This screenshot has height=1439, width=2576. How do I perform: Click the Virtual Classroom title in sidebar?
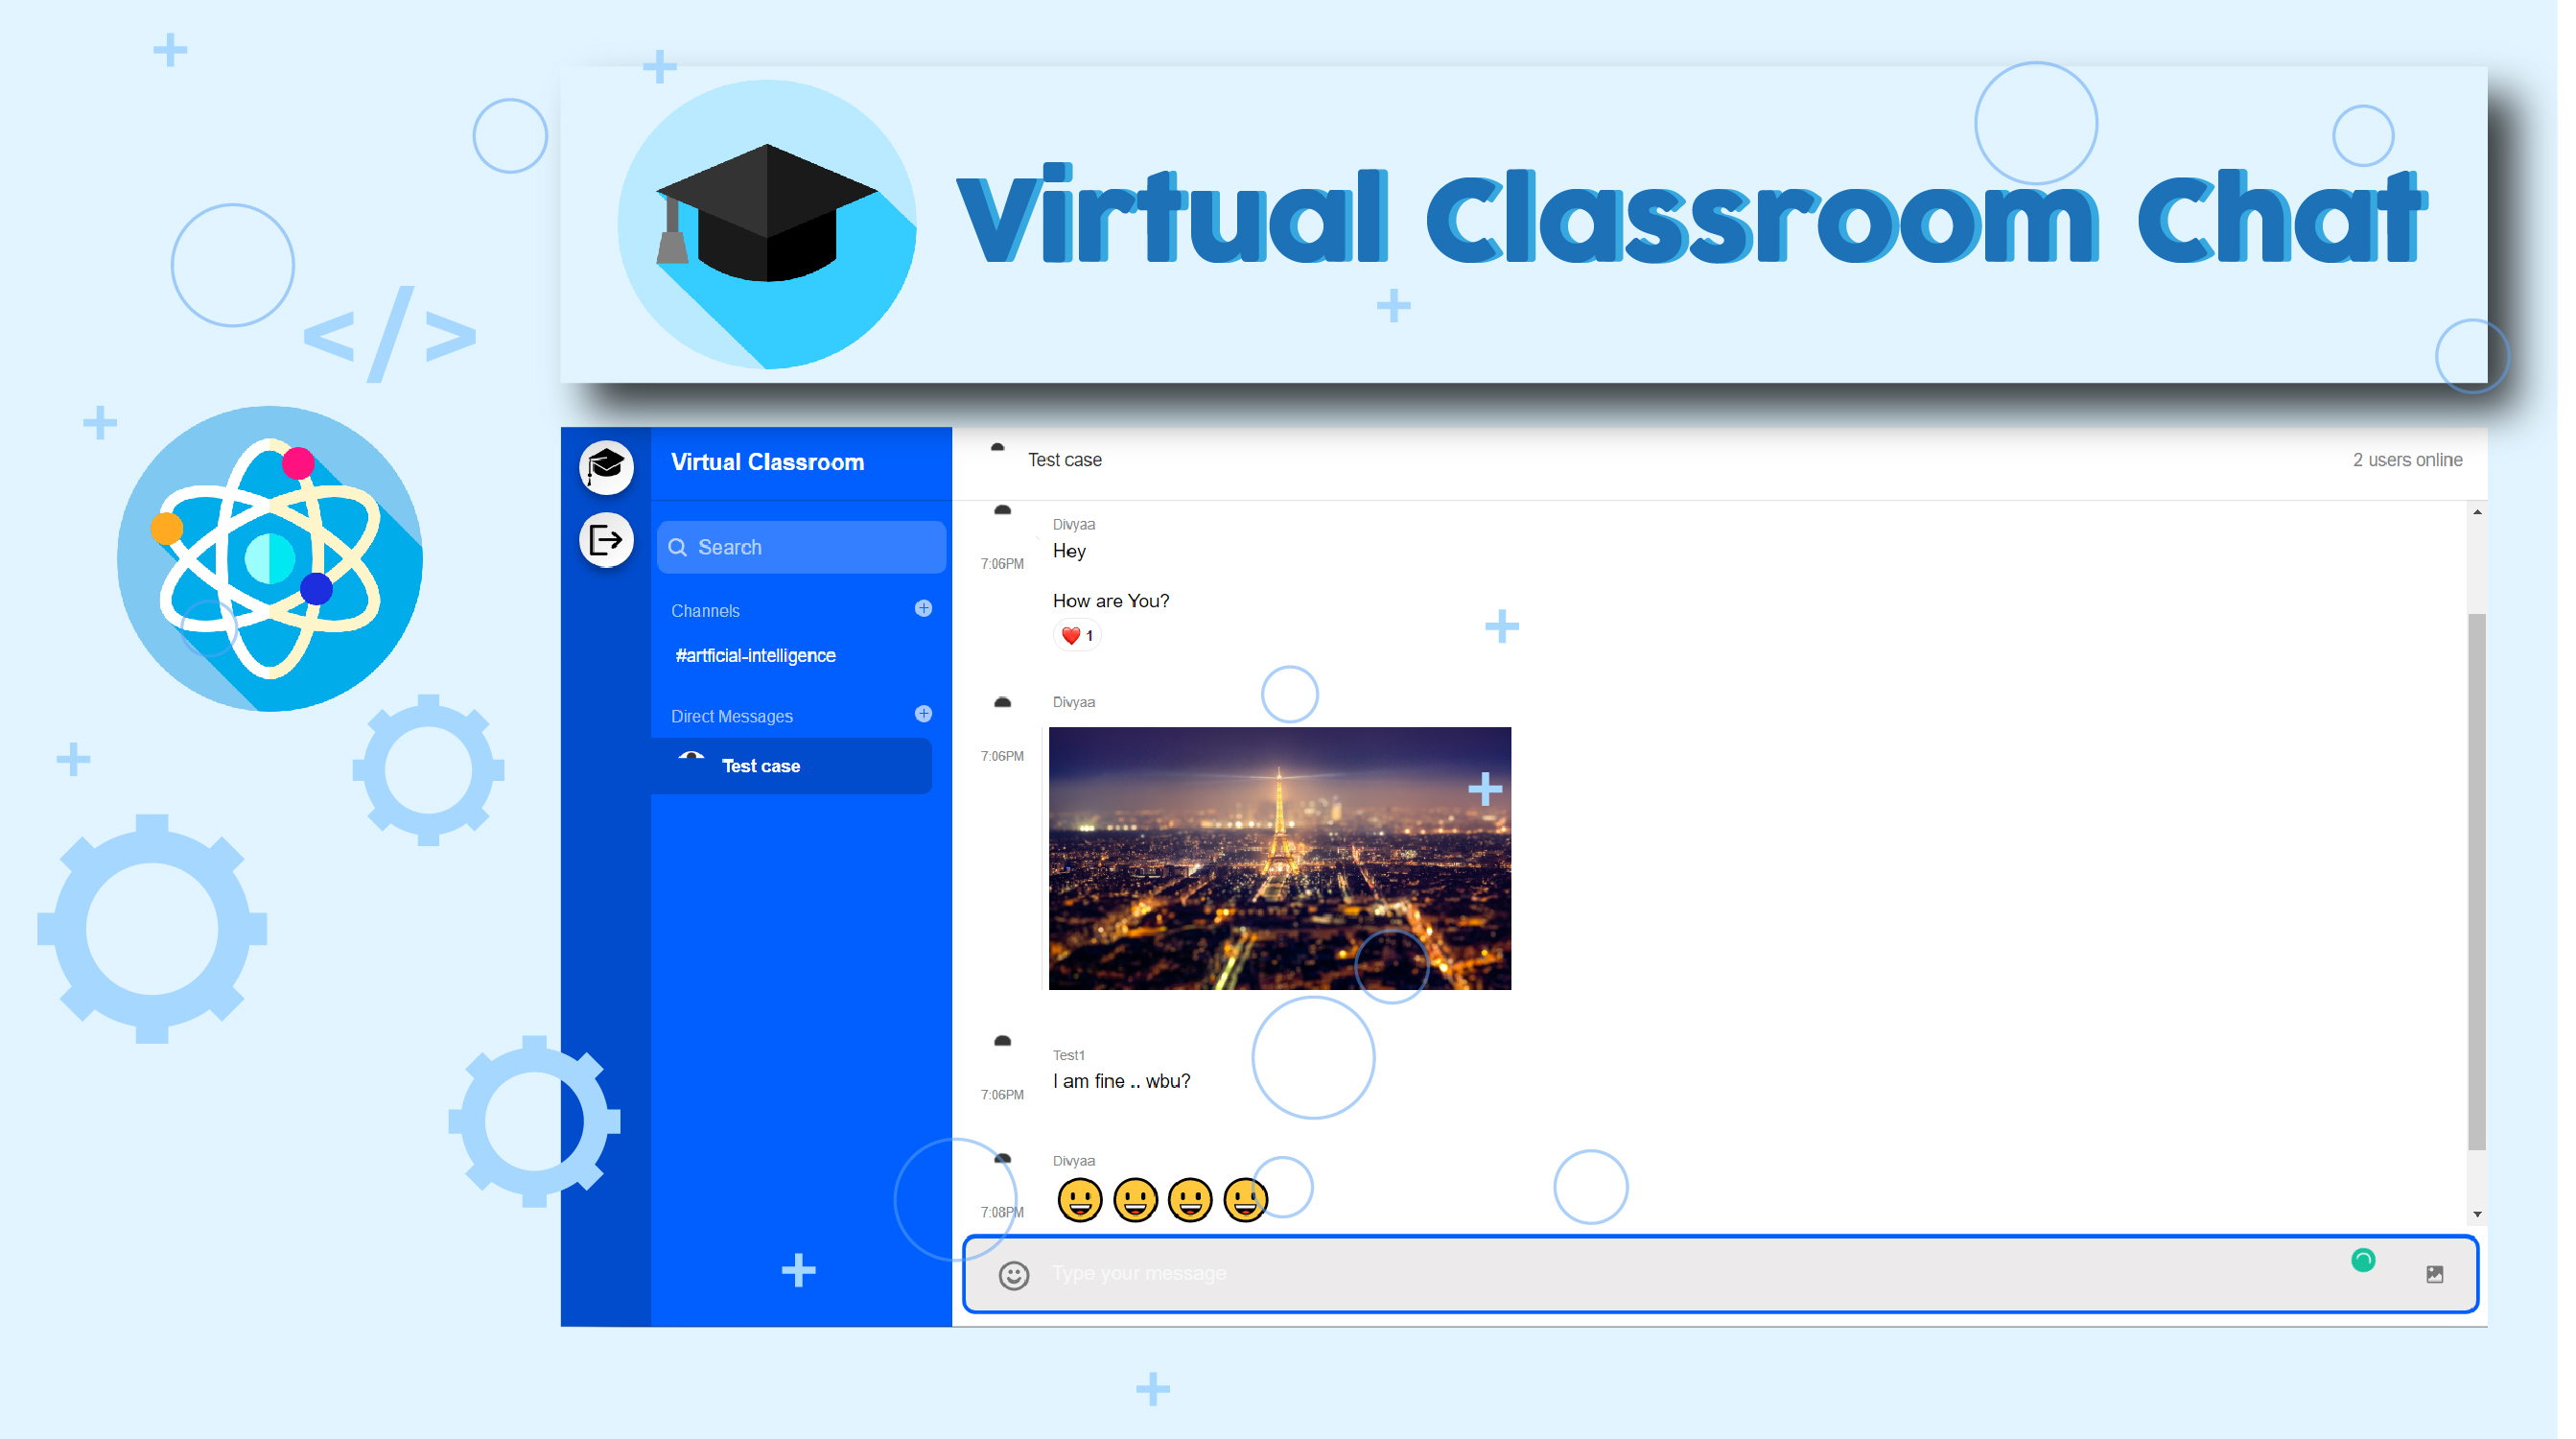click(x=767, y=462)
